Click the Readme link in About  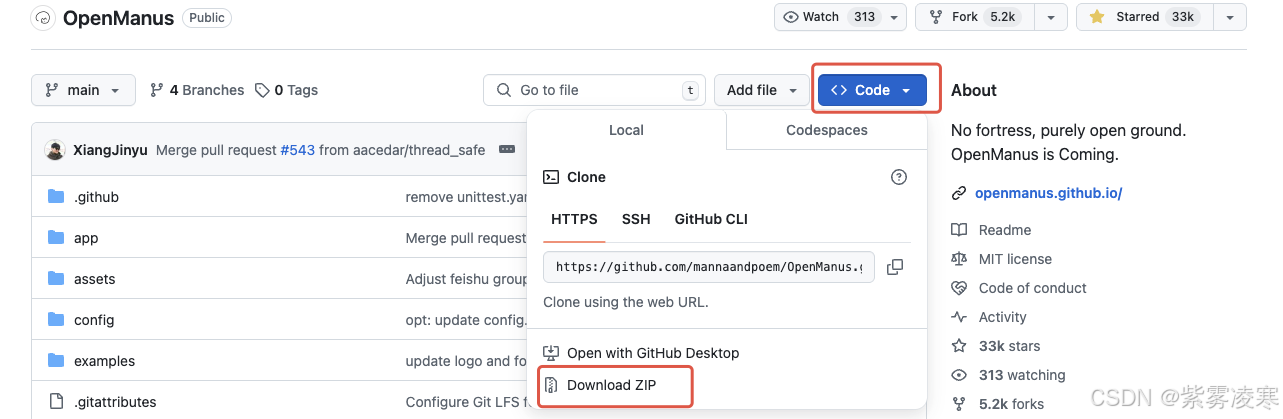coord(1005,230)
